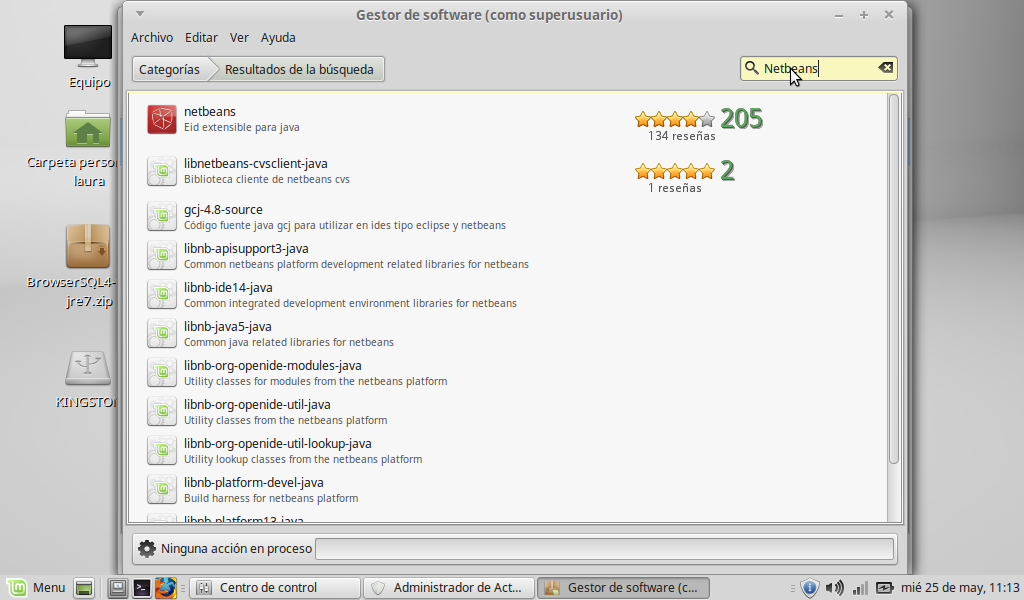The width and height of the screenshot is (1024, 600).
Task: Open the Ayuda menu
Action: click(278, 37)
